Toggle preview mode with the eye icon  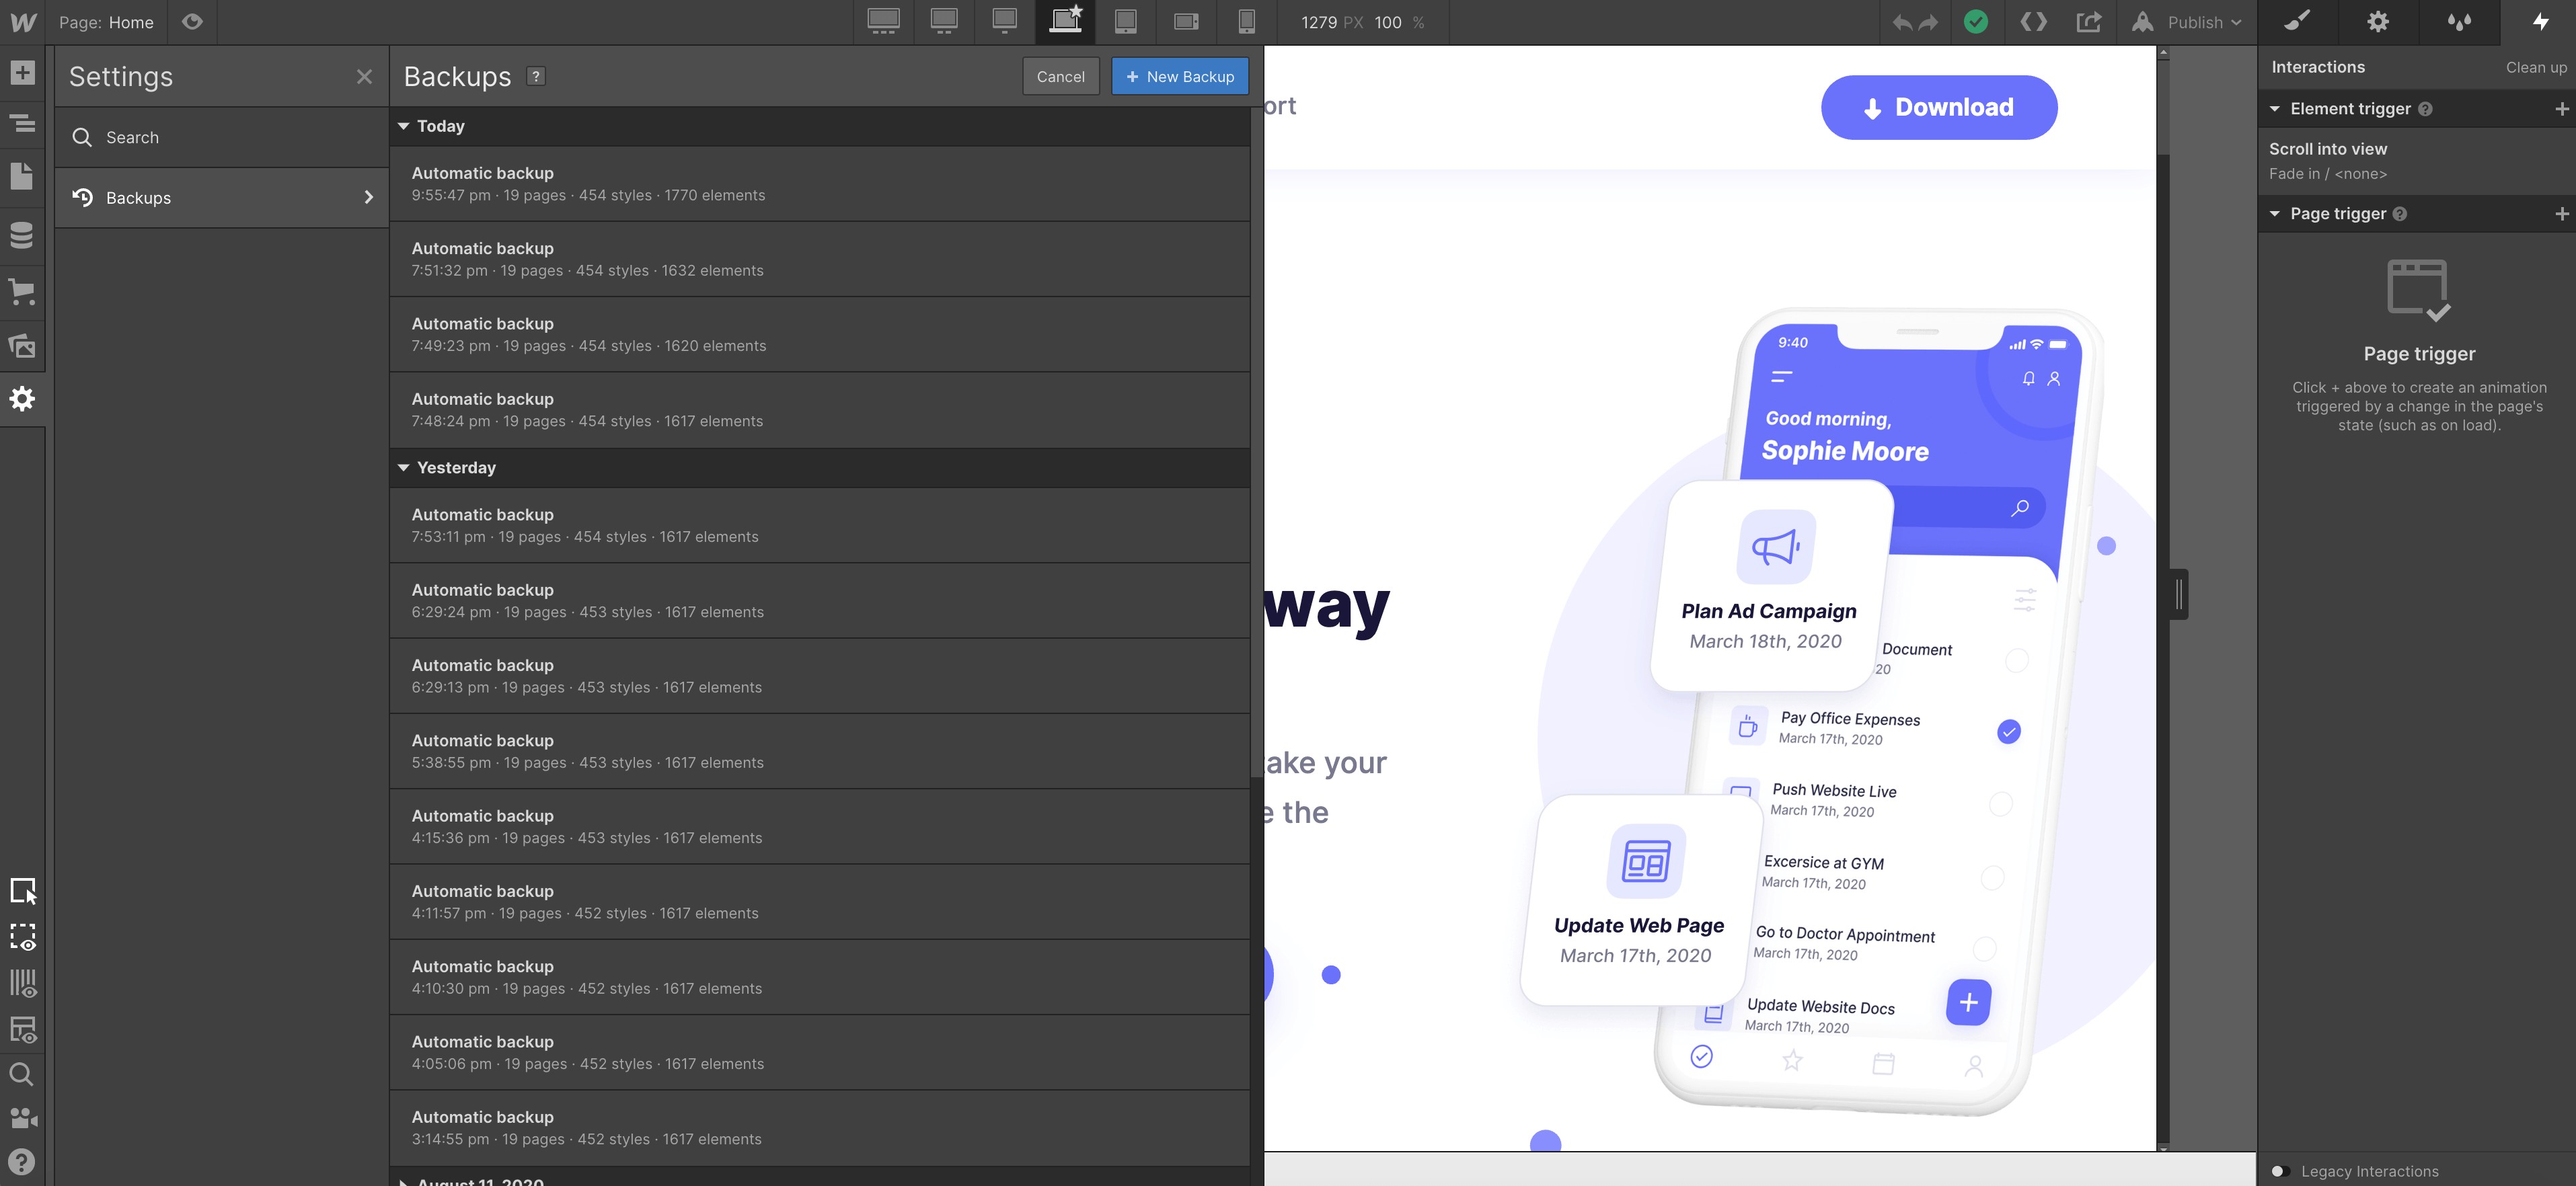click(192, 22)
